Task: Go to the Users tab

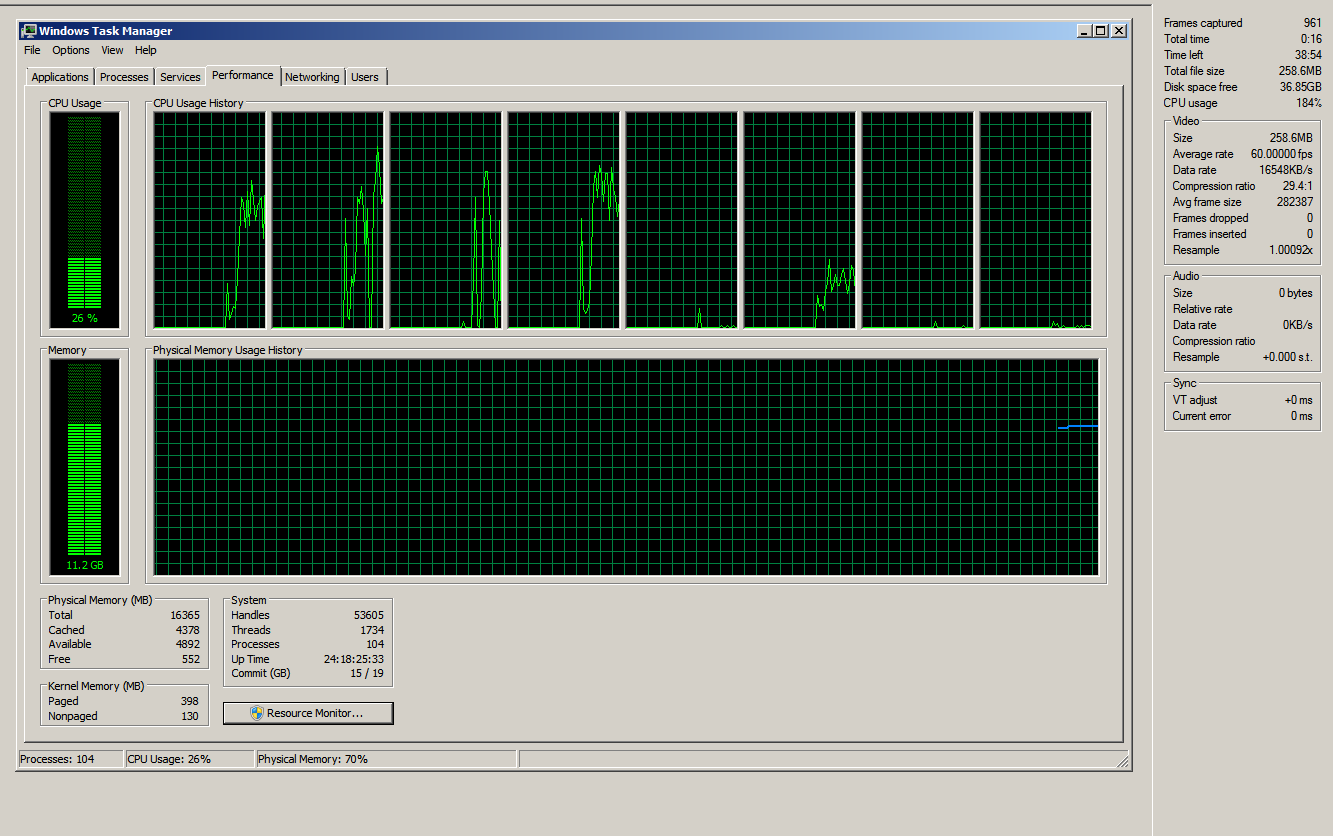Action: (x=365, y=77)
